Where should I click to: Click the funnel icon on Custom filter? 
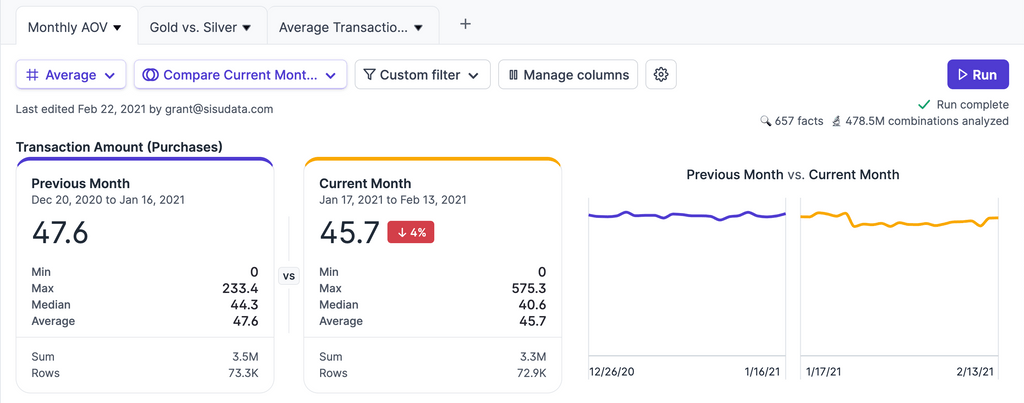(x=369, y=75)
